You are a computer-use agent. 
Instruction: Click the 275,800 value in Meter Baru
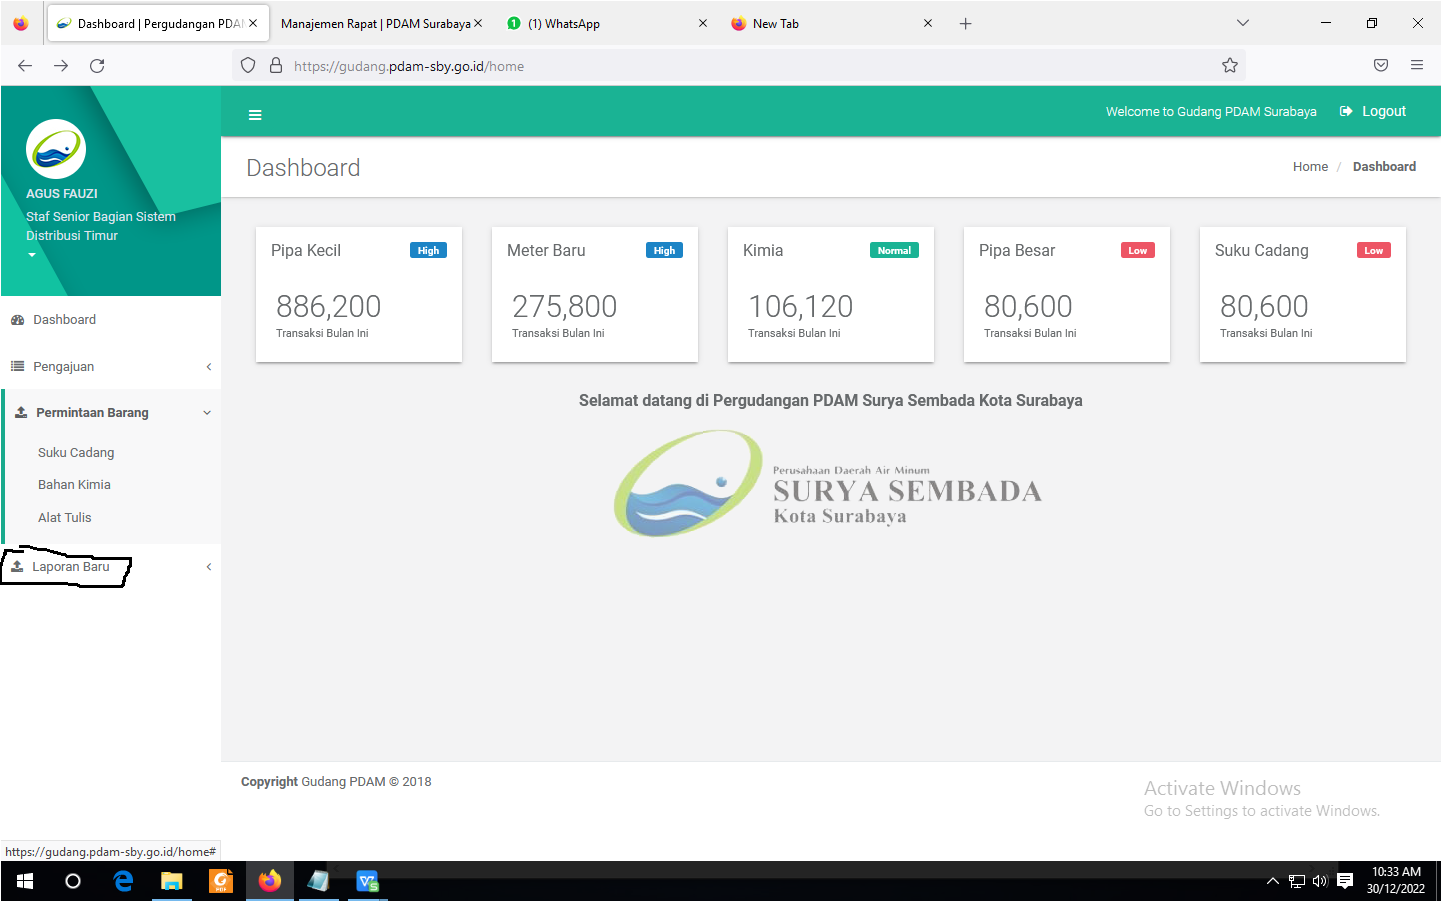click(564, 306)
